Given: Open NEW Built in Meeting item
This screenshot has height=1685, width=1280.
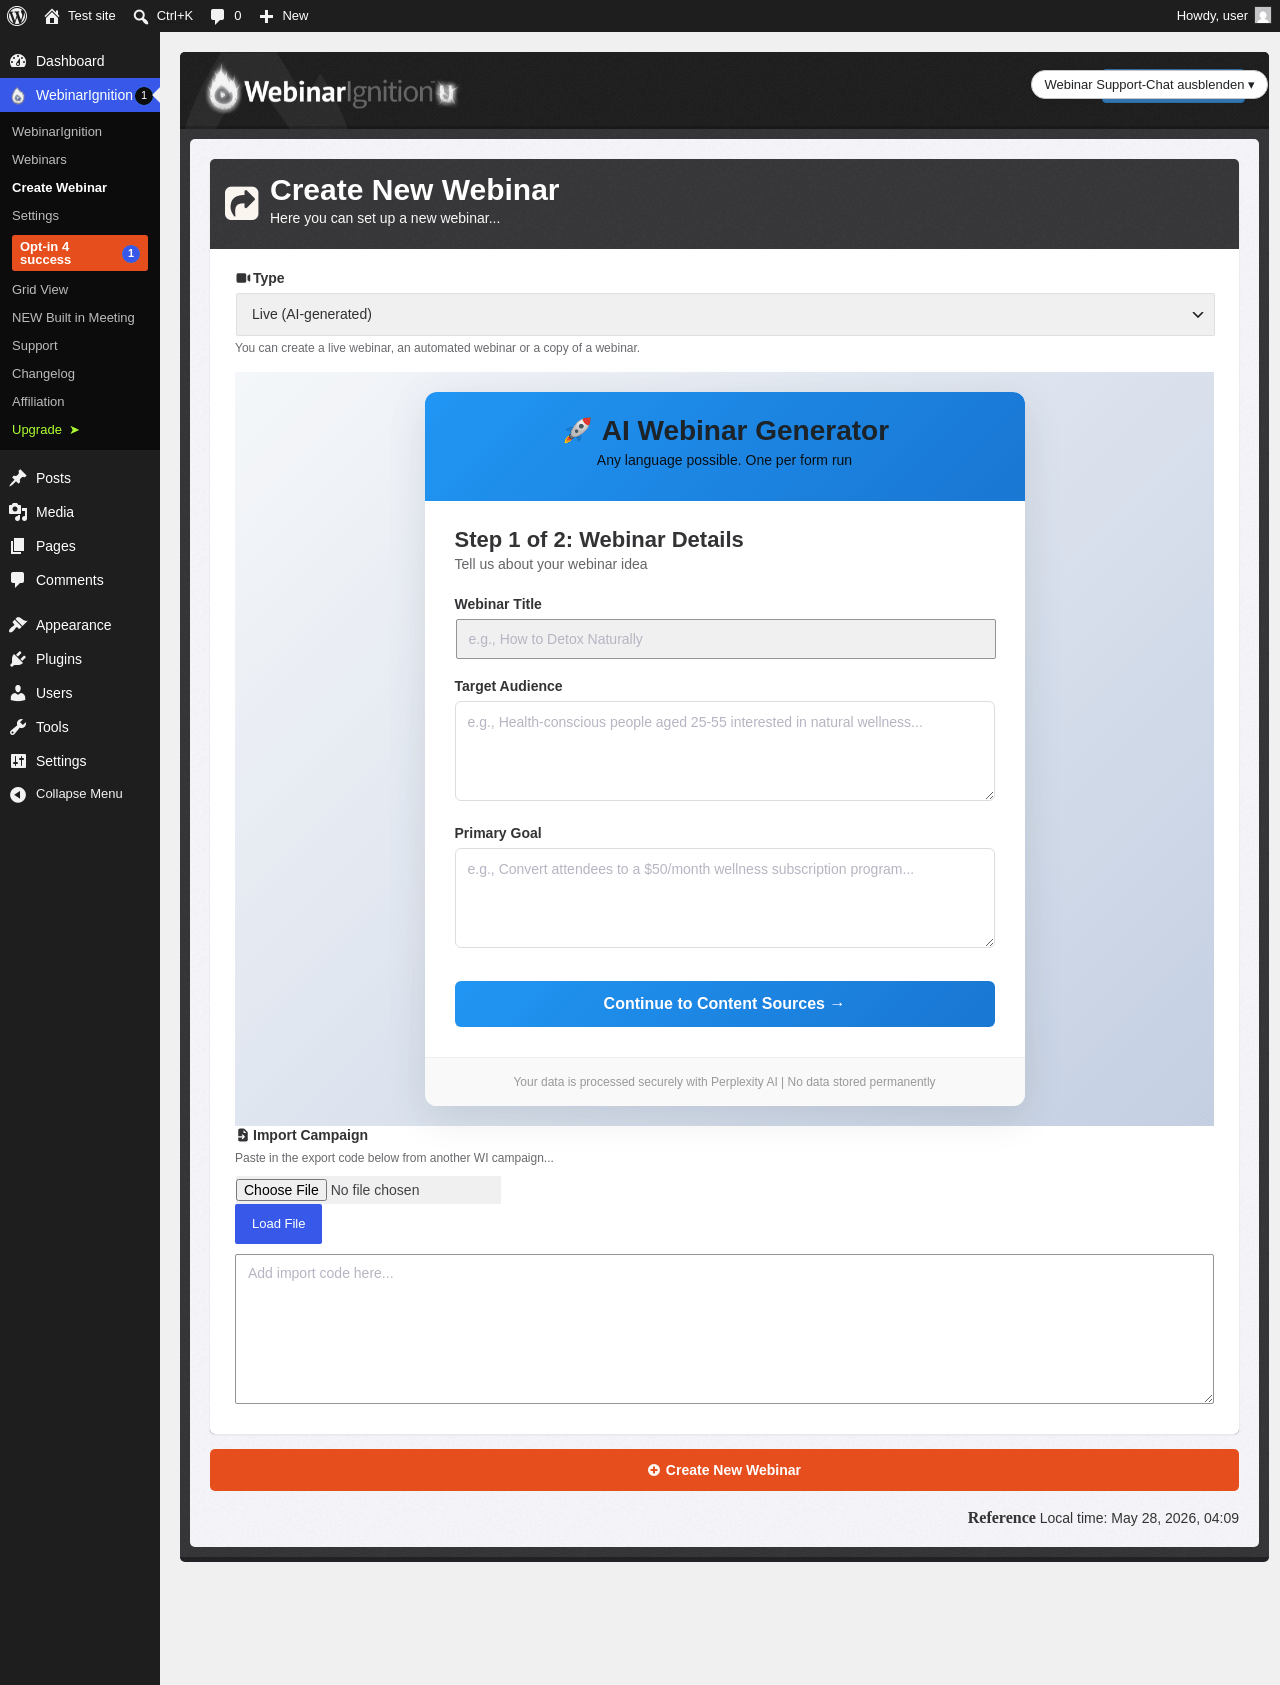Looking at the screenshot, I should (x=73, y=318).
